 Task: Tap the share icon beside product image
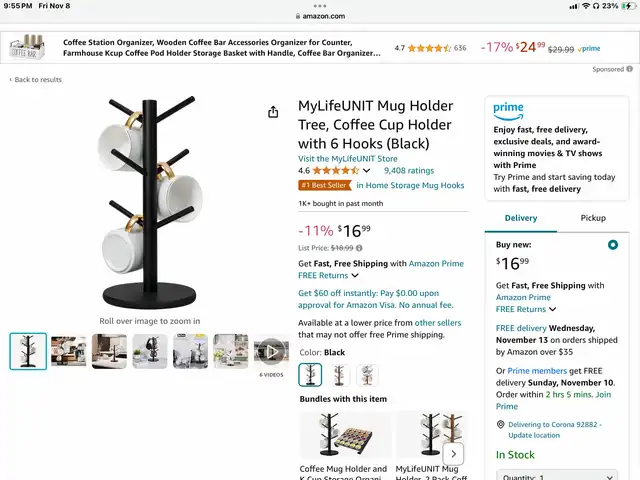pos(273,111)
